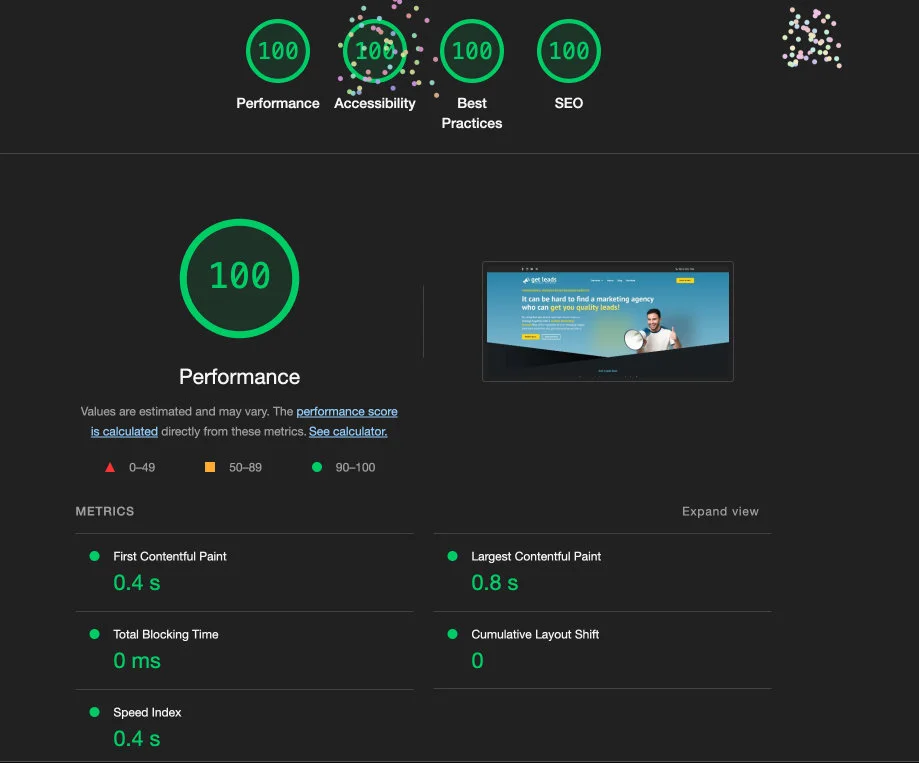
Task: Click the 0 ms Total Blocking Time value
Action: click(x=137, y=661)
